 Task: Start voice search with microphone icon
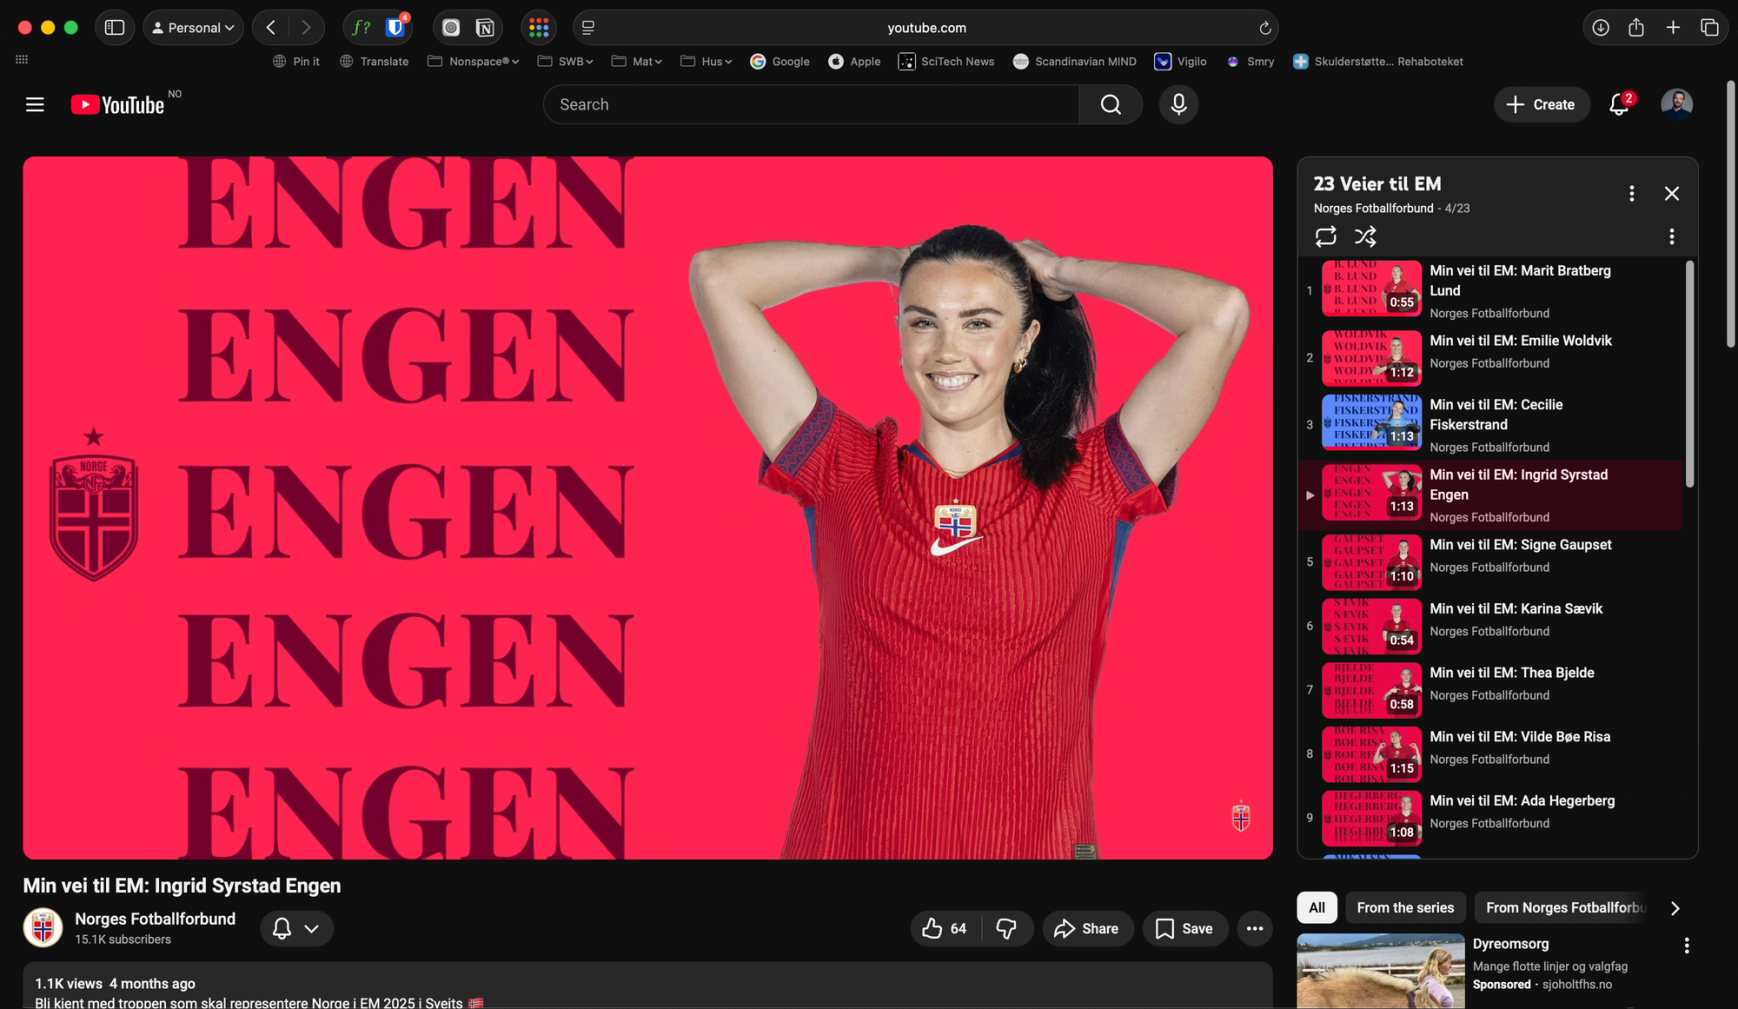click(x=1178, y=105)
